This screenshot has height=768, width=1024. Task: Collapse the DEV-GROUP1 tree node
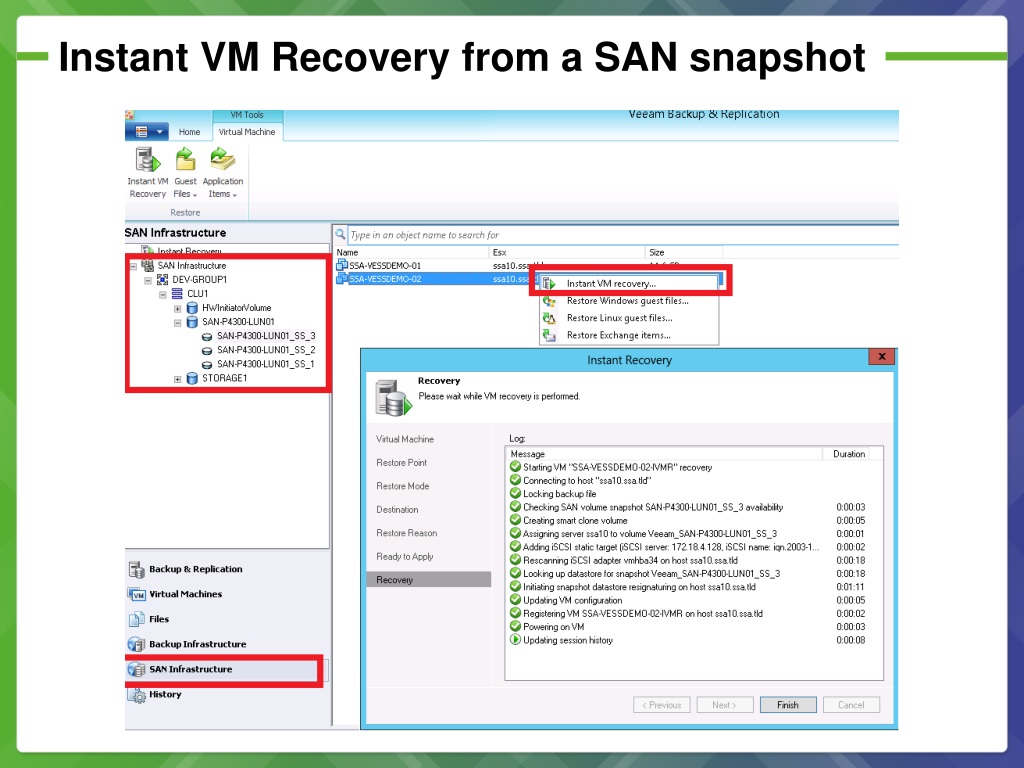coord(148,280)
